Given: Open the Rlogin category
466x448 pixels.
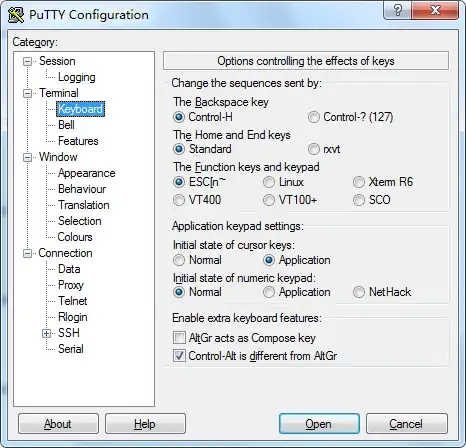Looking at the screenshot, I should [72, 317].
